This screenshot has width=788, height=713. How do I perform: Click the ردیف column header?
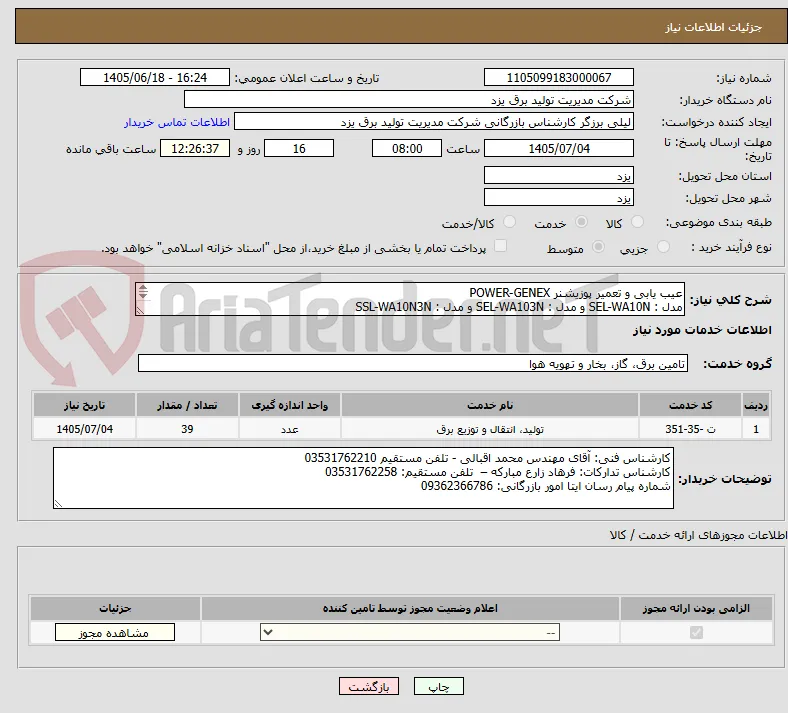756,405
